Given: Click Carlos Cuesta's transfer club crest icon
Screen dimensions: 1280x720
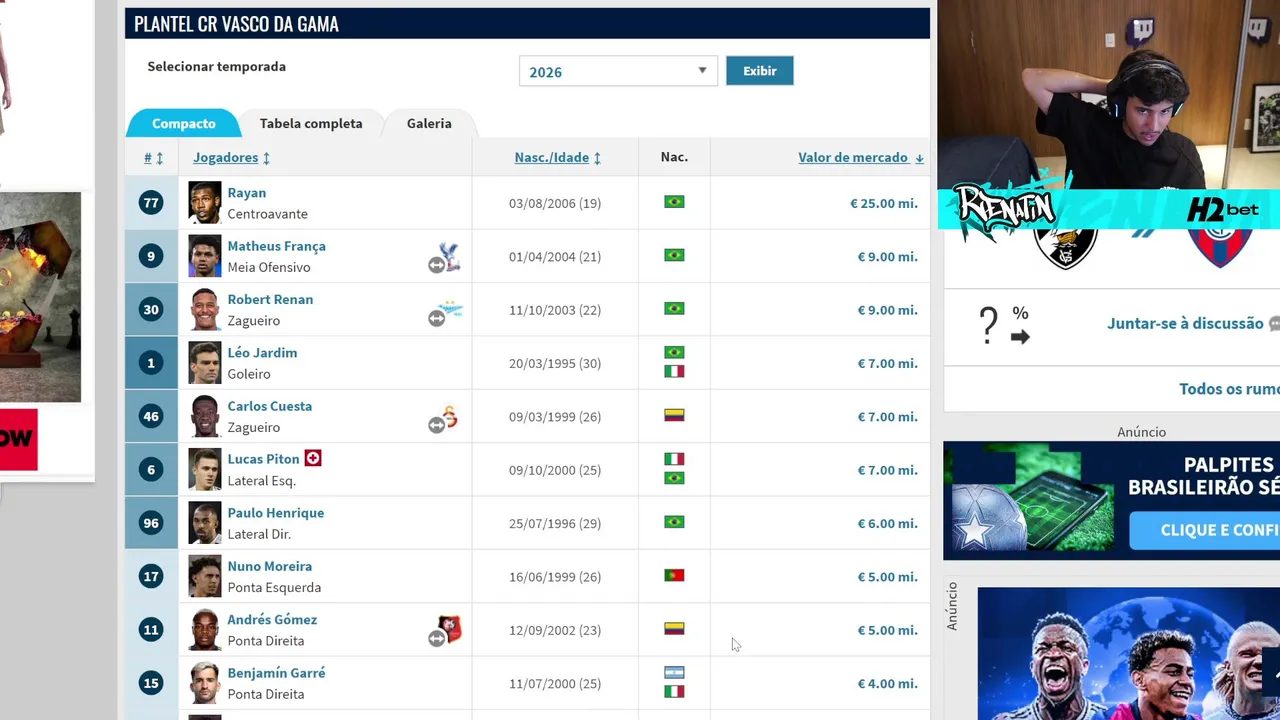Looking at the screenshot, I should coord(450,416).
